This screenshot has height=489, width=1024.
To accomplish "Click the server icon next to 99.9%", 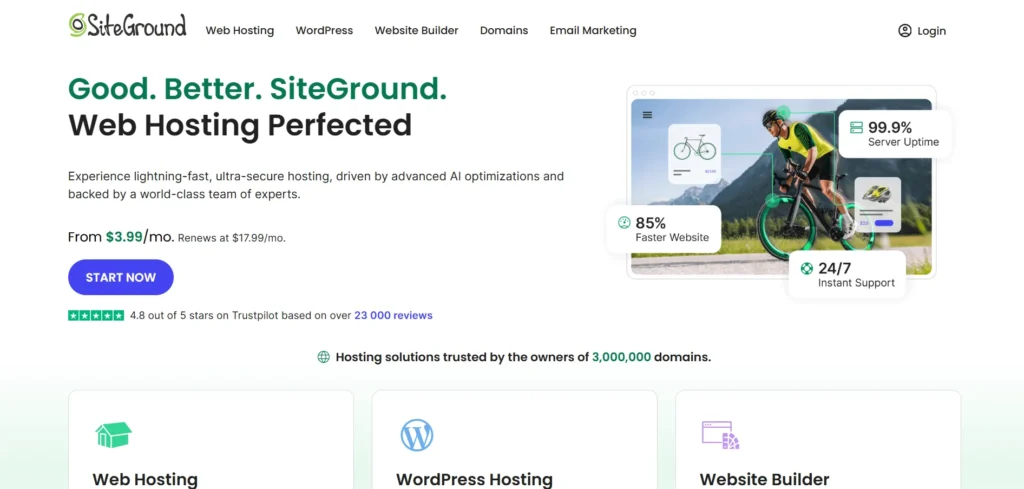I will pyautogui.click(x=855, y=128).
